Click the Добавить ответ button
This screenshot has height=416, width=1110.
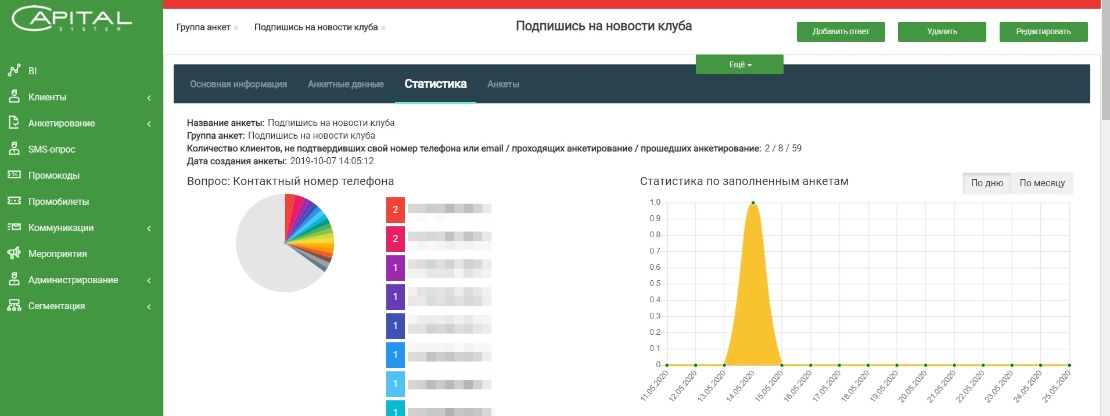click(840, 31)
